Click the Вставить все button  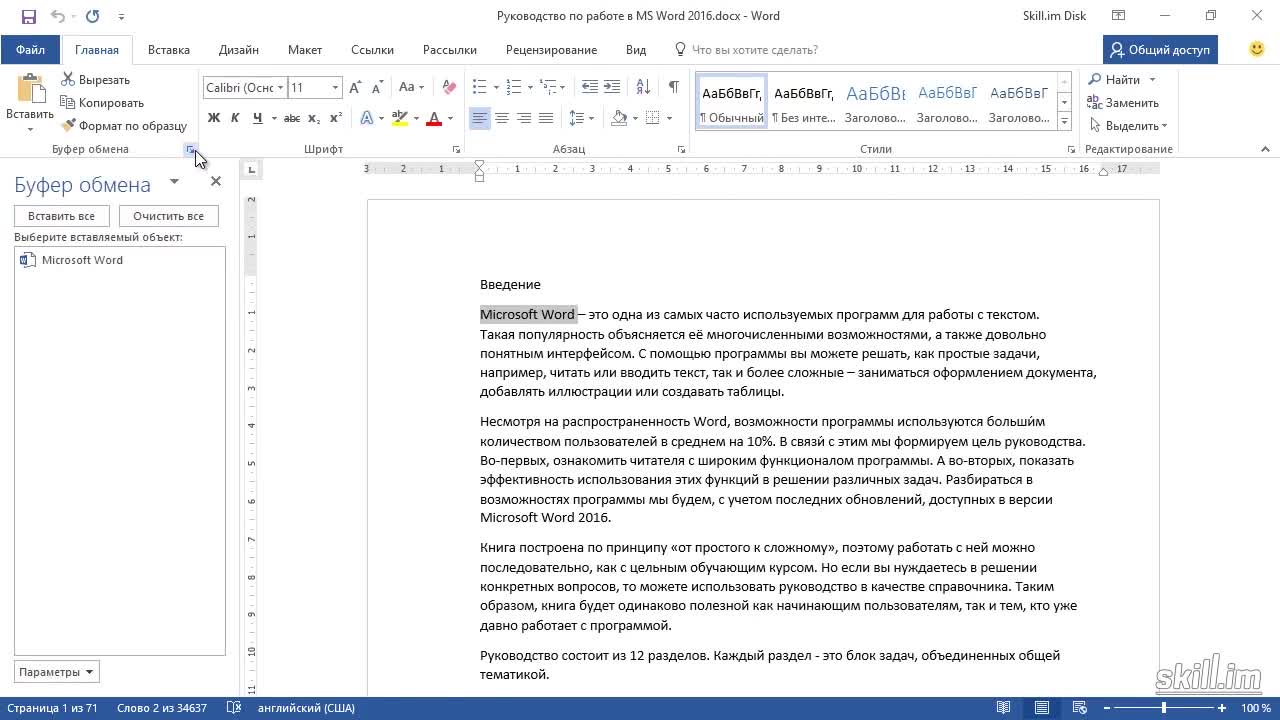[61, 216]
